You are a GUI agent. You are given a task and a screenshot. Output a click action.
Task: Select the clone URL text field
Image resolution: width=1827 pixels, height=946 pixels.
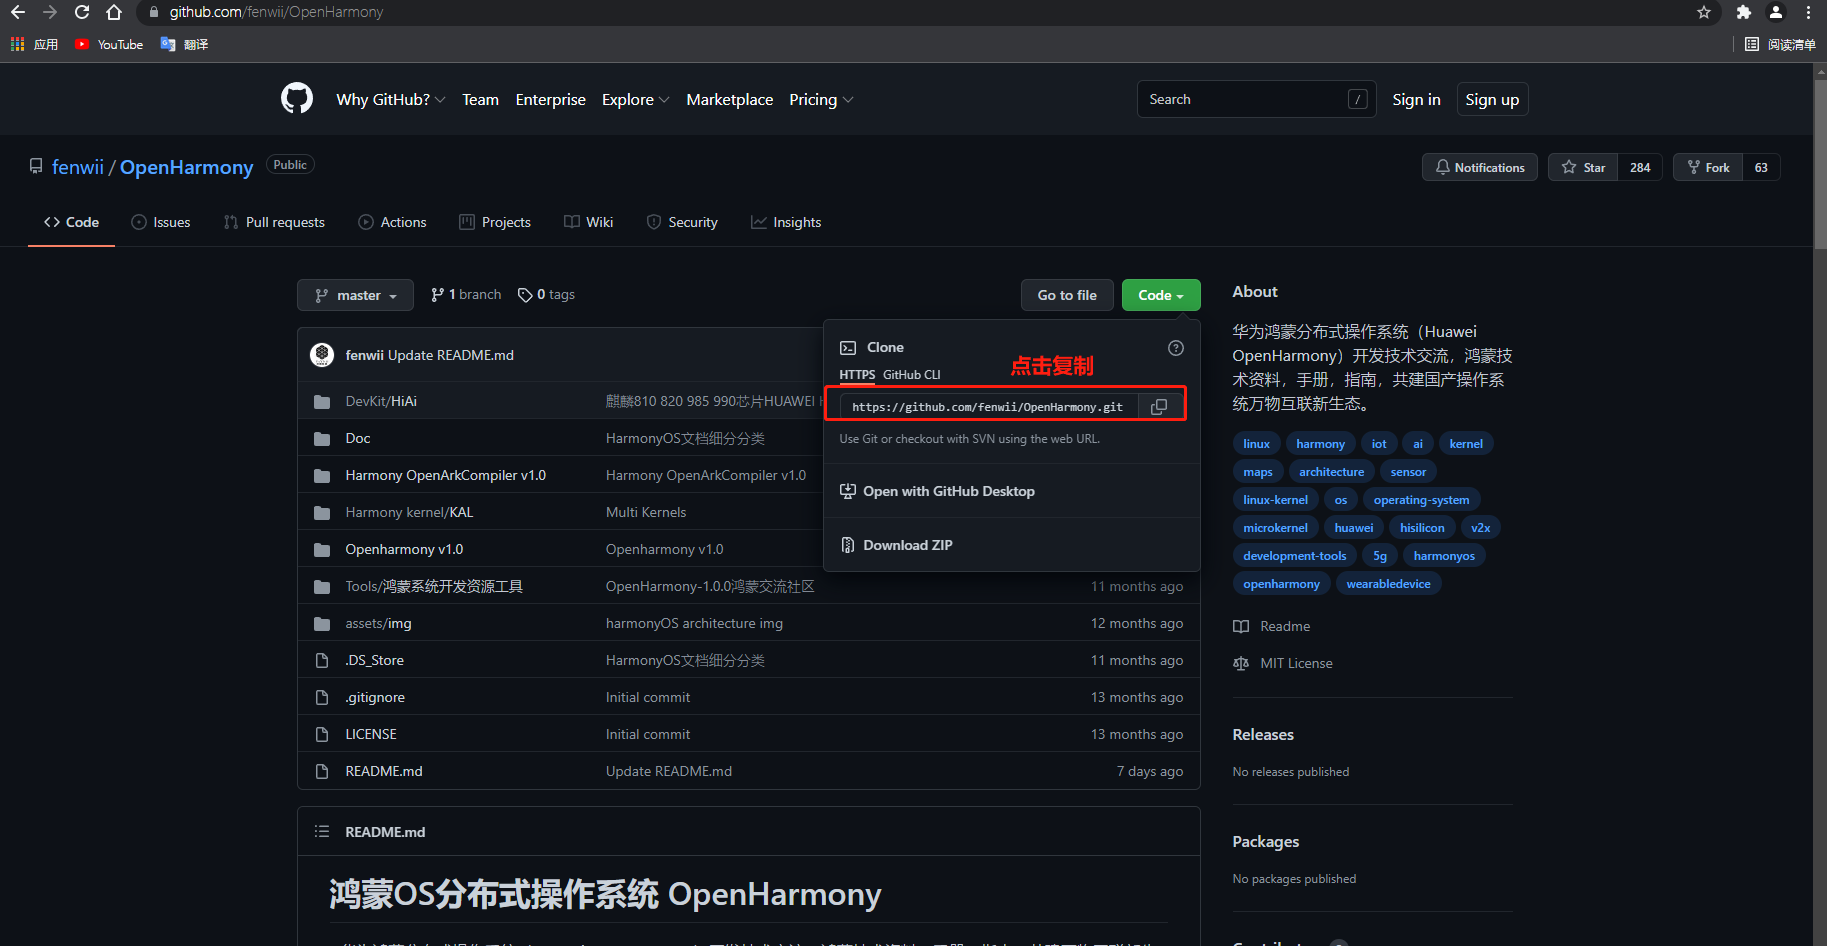988,406
